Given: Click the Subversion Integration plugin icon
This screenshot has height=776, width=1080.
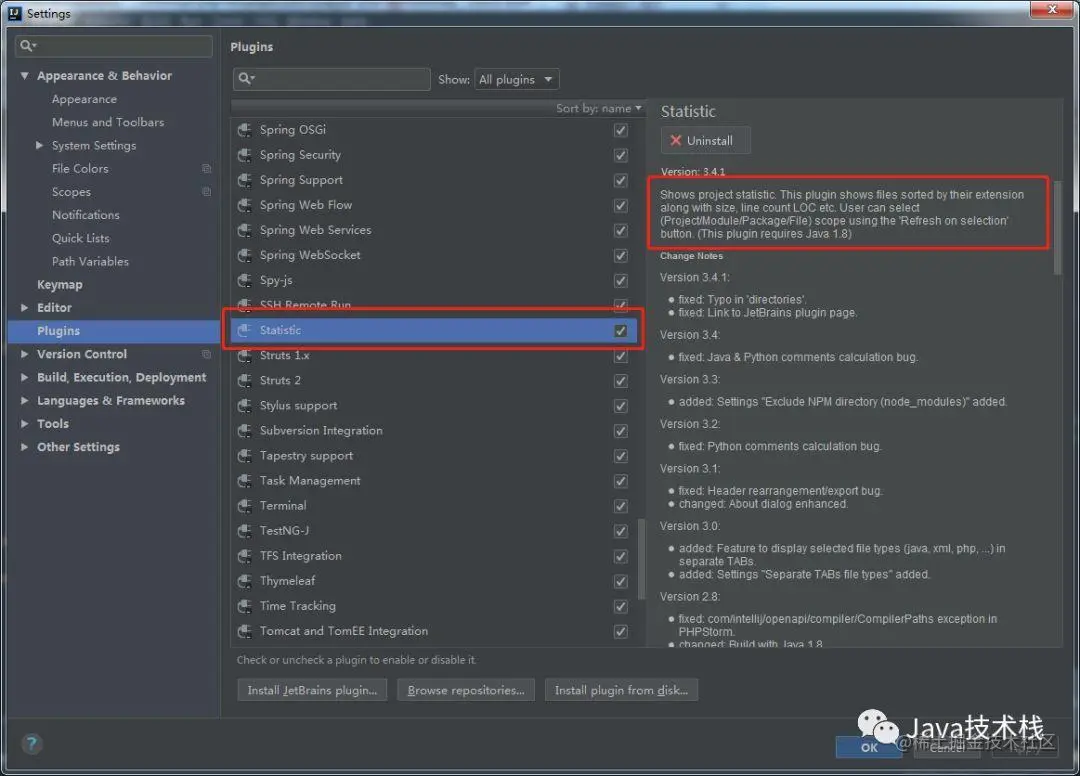Looking at the screenshot, I should coord(244,430).
